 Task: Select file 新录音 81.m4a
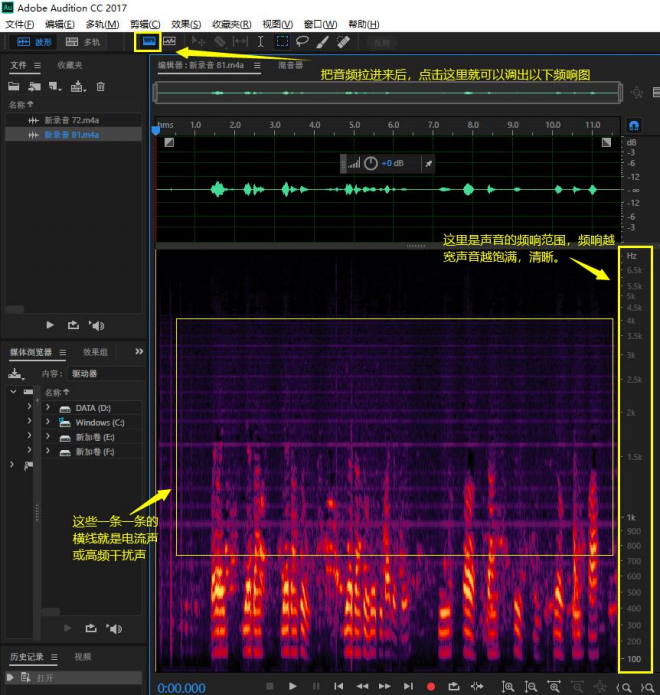tap(74, 135)
